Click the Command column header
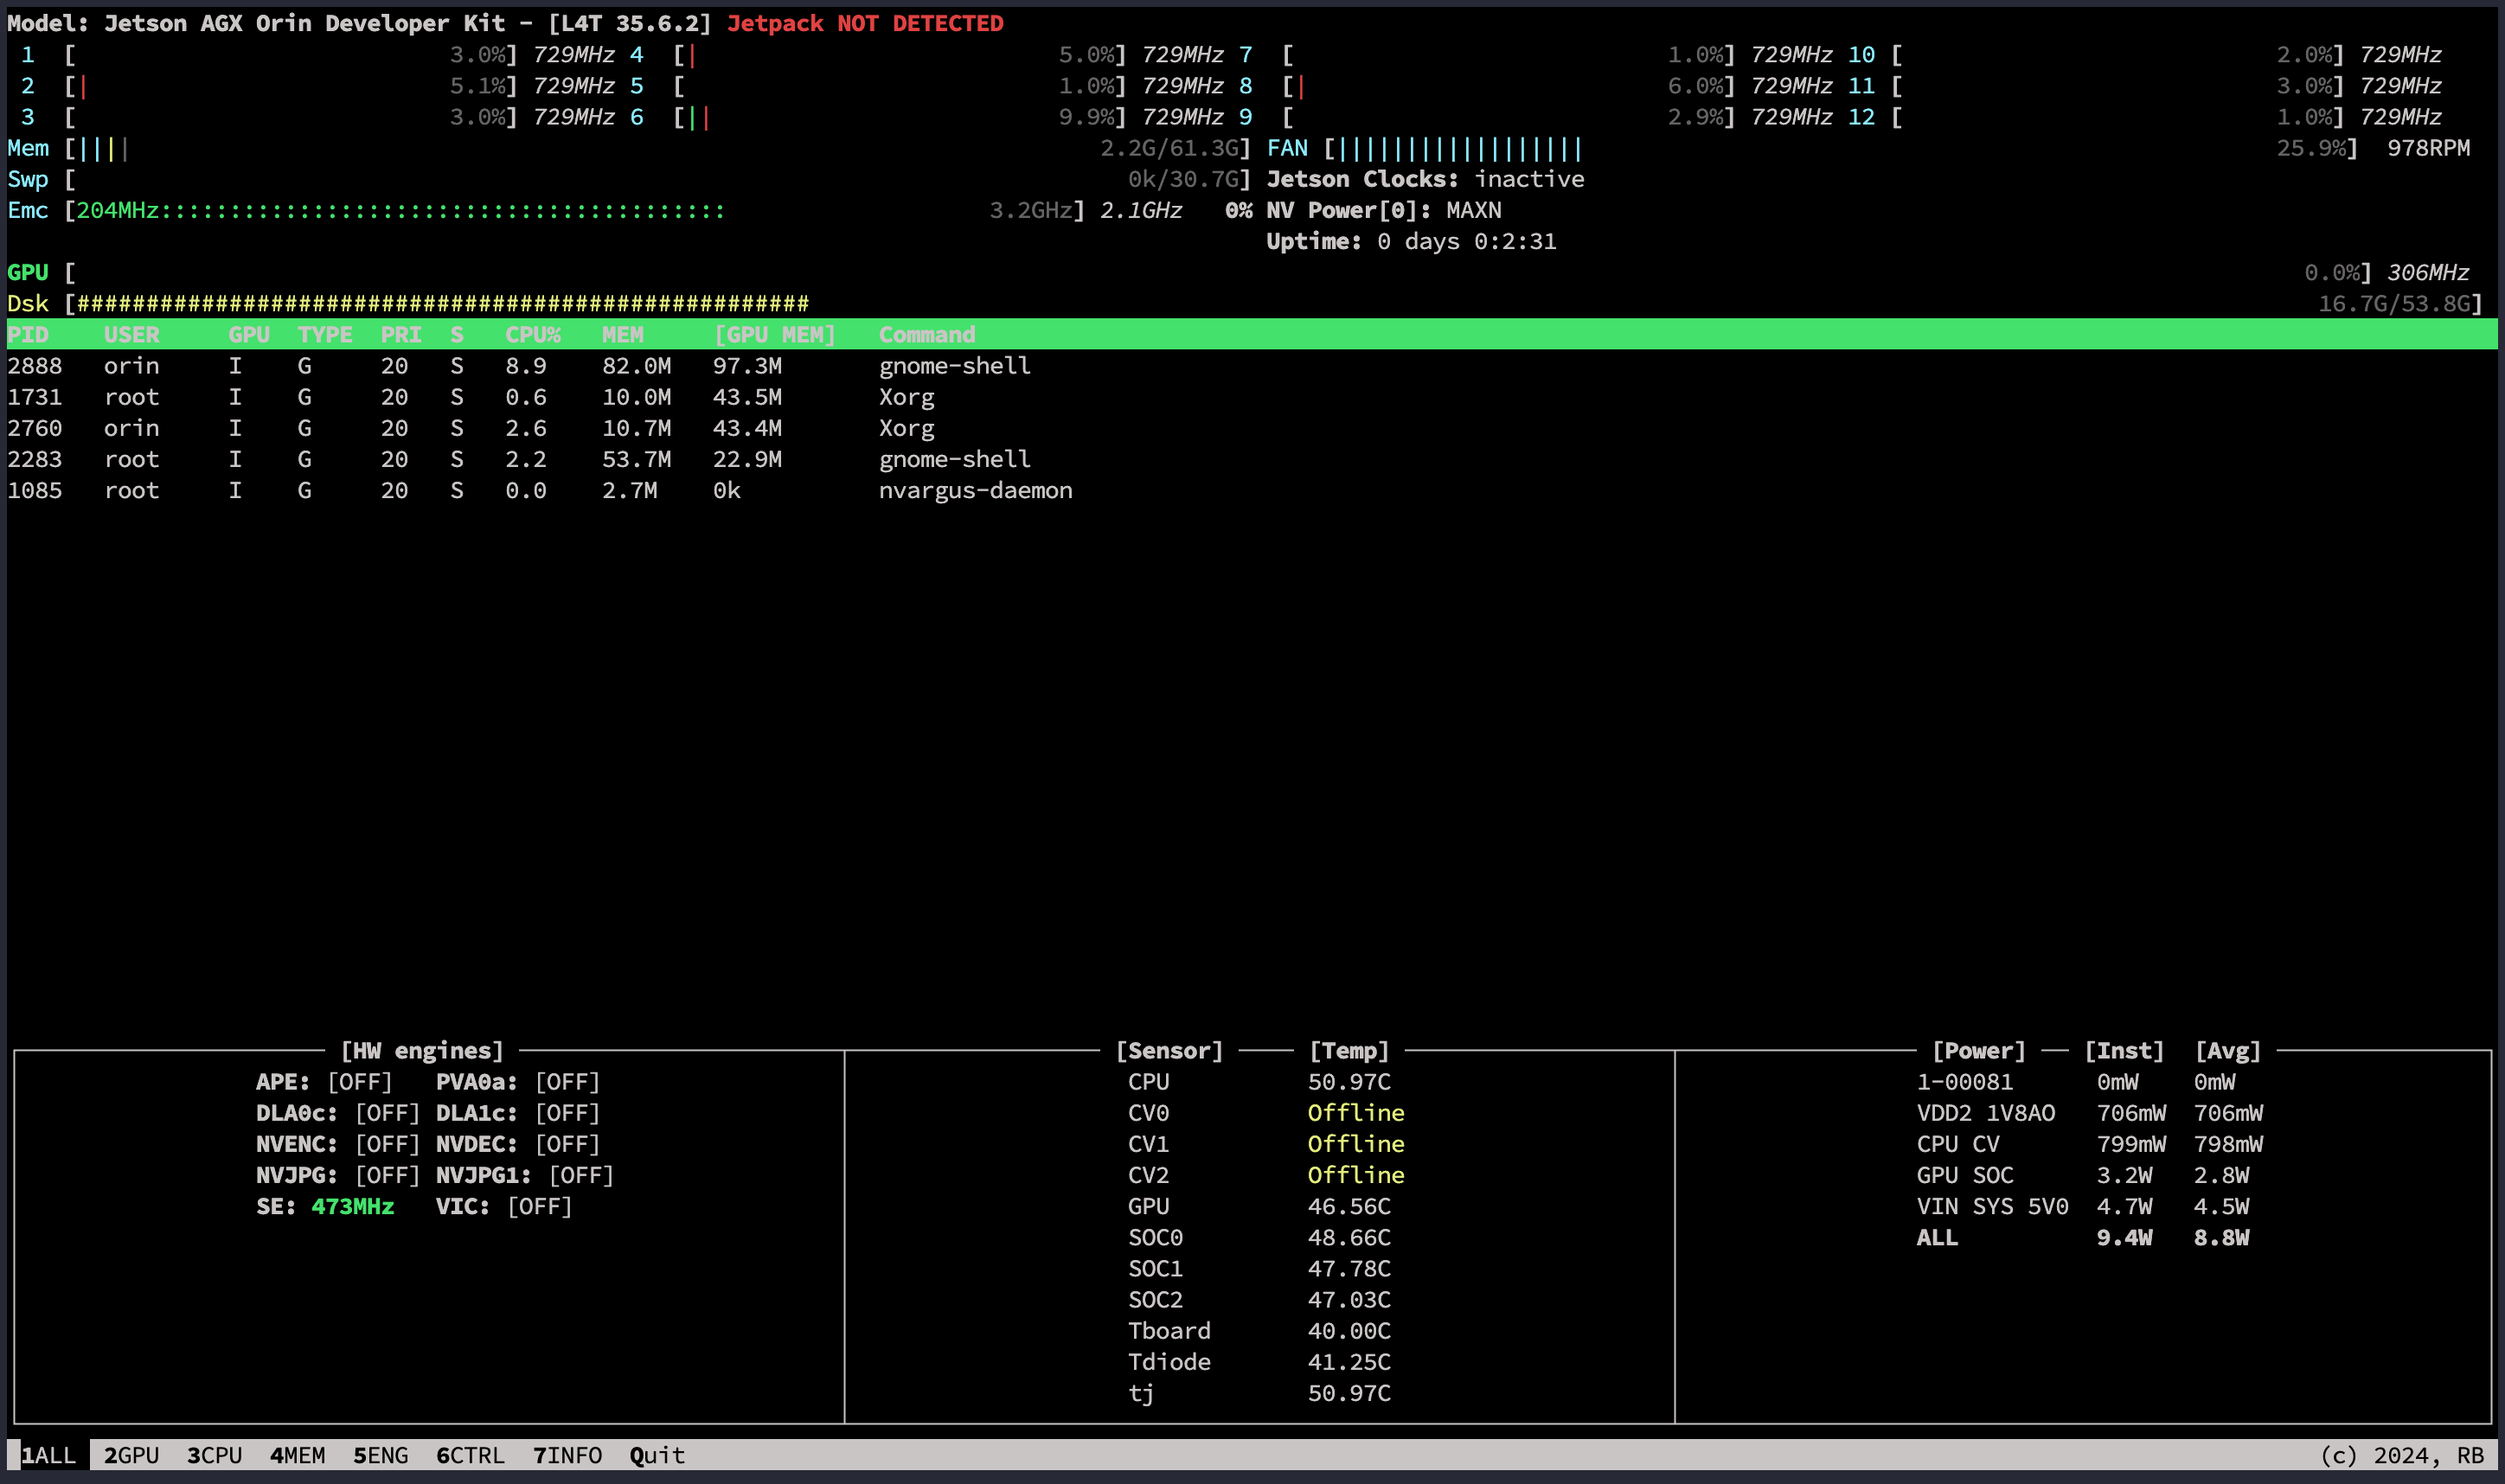Image resolution: width=2505 pixels, height=1484 pixels. click(x=926, y=334)
